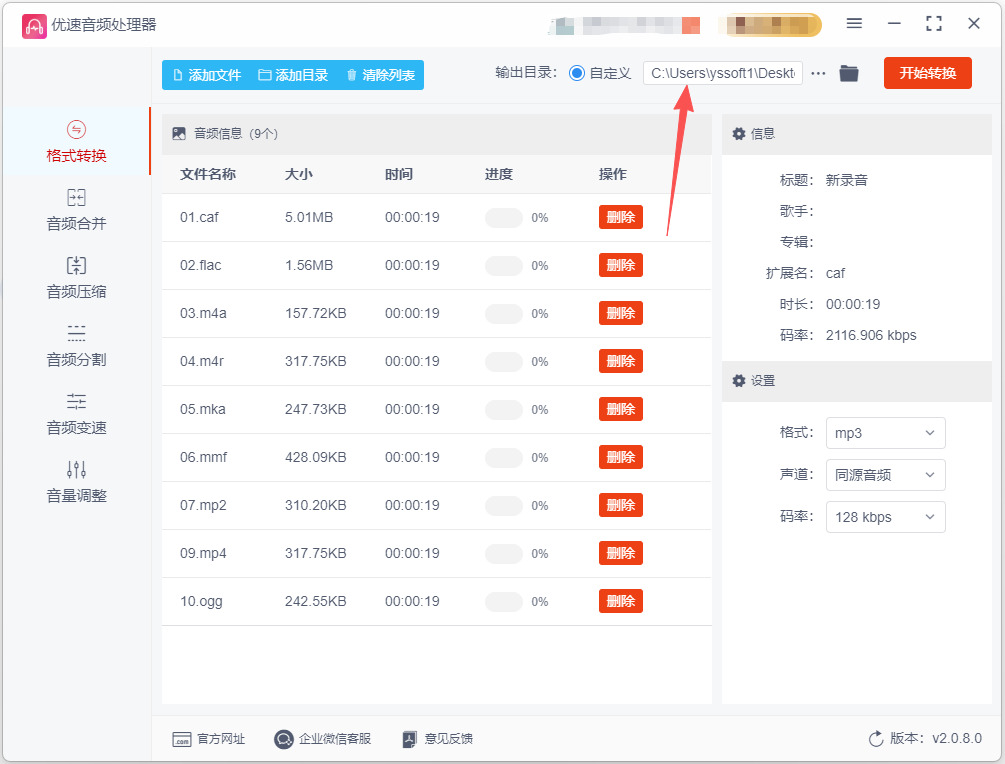The width and height of the screenshot is (1005, 764).
Task: Open the 格式 mp3 format dropdown
Action: (885, 433)
